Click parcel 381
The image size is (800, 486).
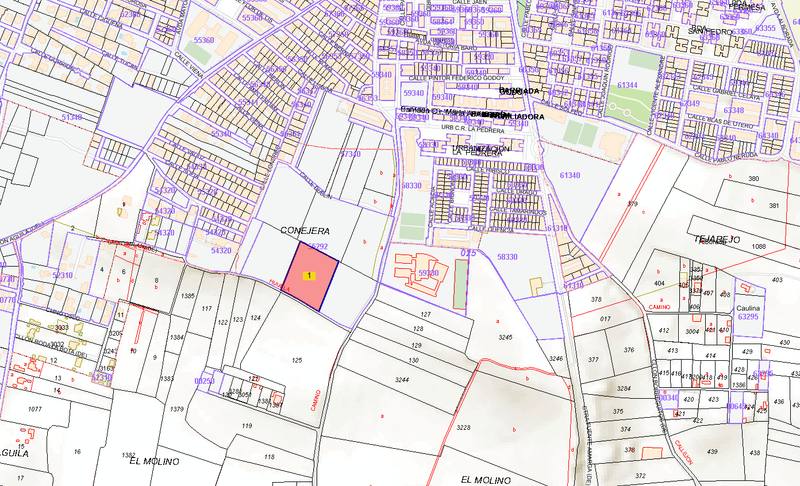pyautogui.click(x=774, y=206)
